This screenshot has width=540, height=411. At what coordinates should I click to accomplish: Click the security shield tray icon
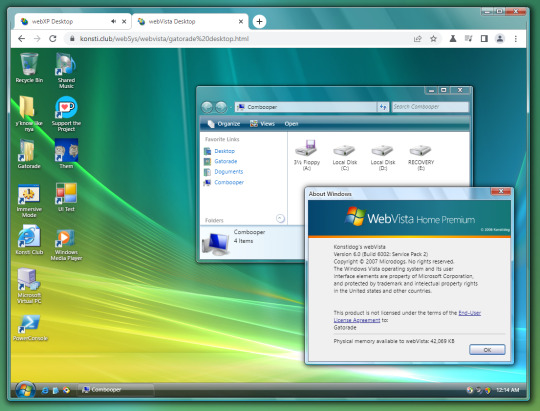(488, 390)
